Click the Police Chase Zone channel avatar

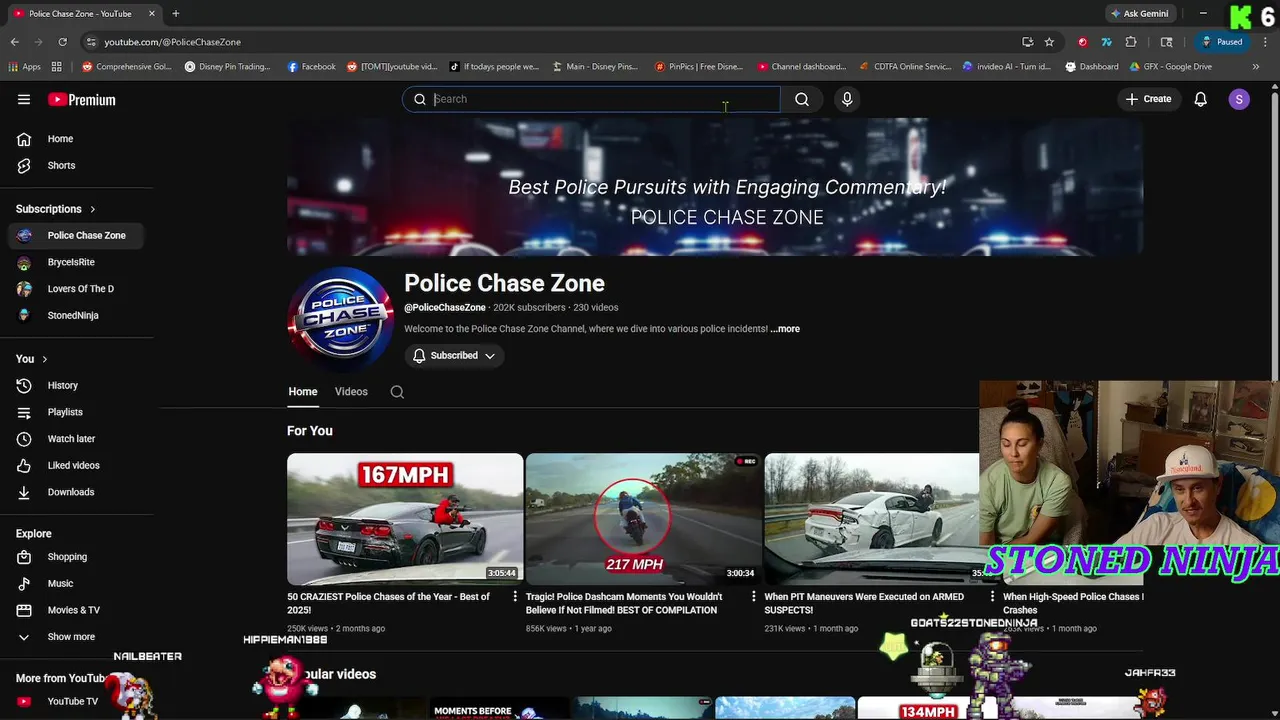[x=340, y=320]
